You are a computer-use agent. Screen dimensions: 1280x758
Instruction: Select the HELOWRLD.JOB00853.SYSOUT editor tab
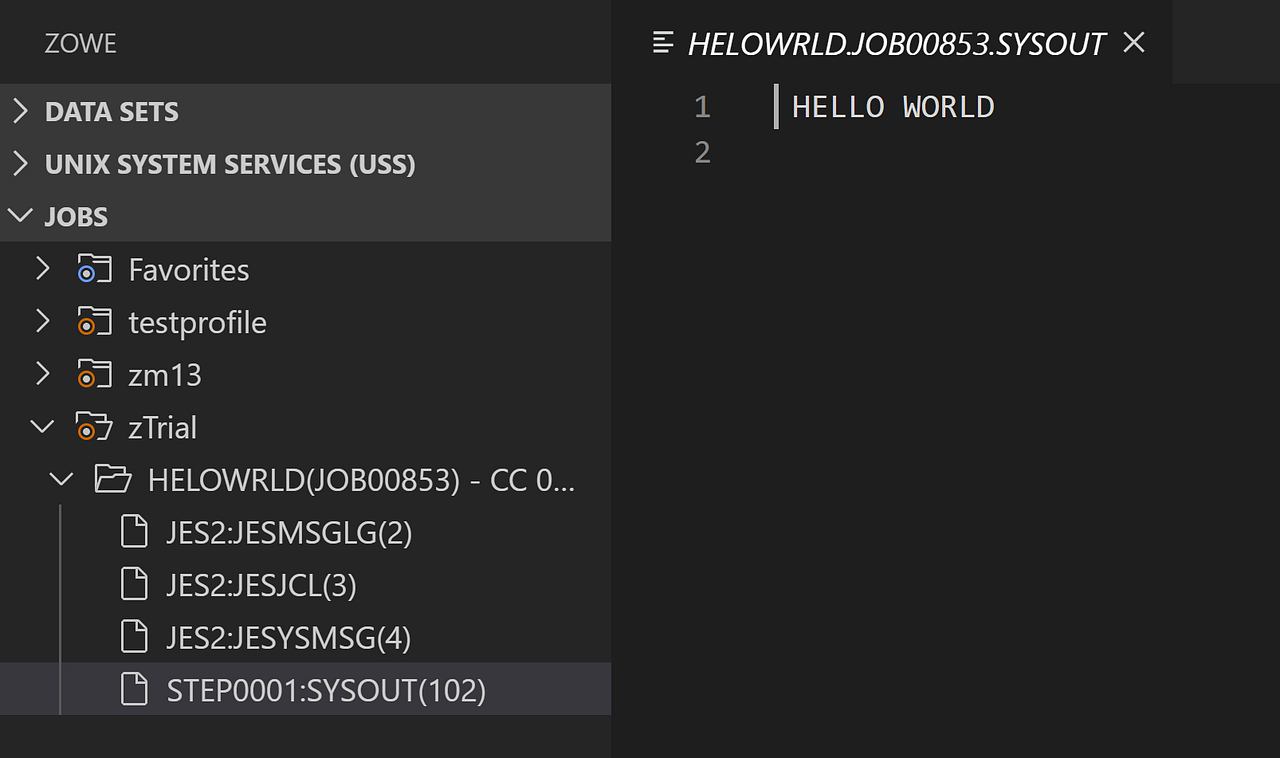(896, 43)
